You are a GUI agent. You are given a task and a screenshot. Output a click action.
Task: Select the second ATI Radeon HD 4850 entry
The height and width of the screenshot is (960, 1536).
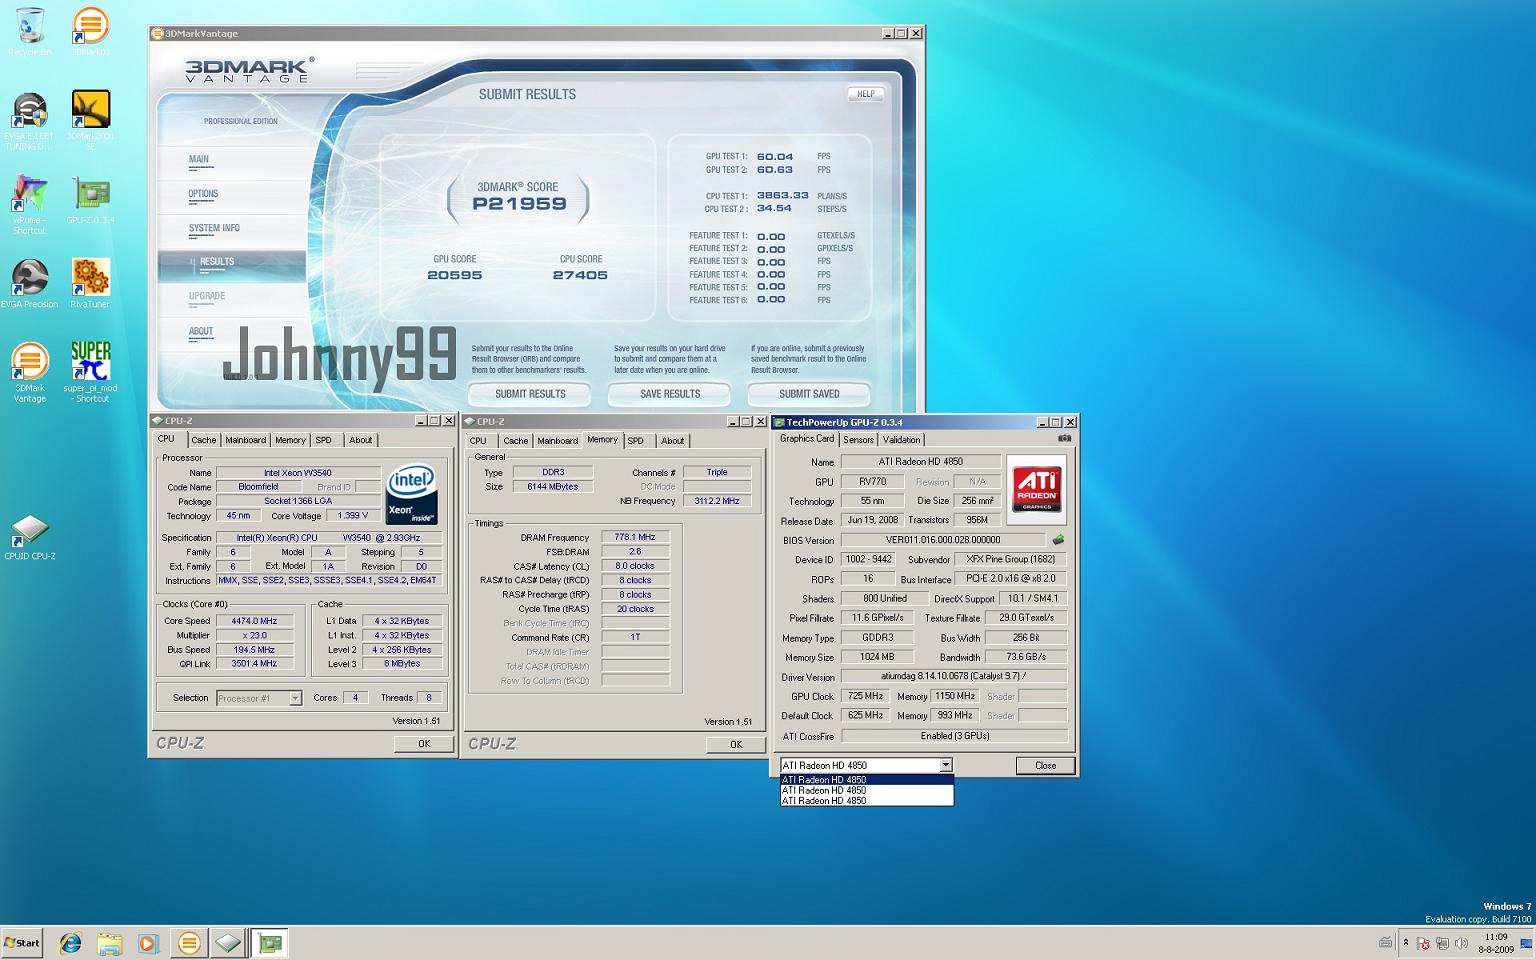[x=866, y=790]
